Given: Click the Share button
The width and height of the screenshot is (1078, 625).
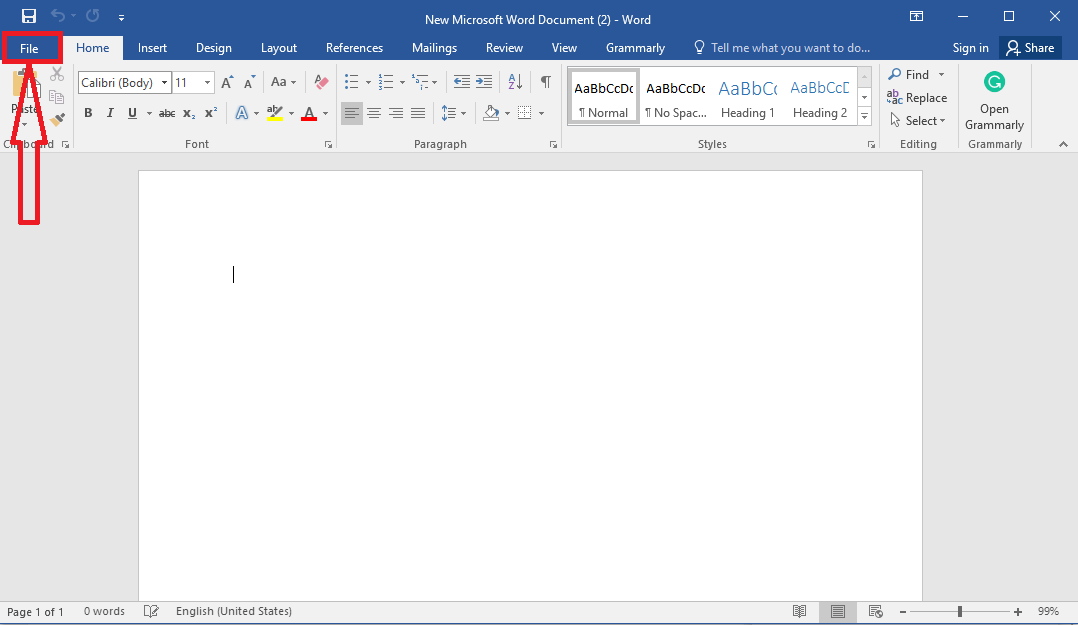Looking at the screenshot, I should point(1030,47).
